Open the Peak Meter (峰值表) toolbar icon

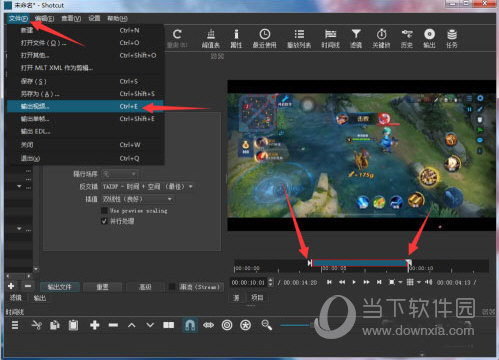(211, 39)
